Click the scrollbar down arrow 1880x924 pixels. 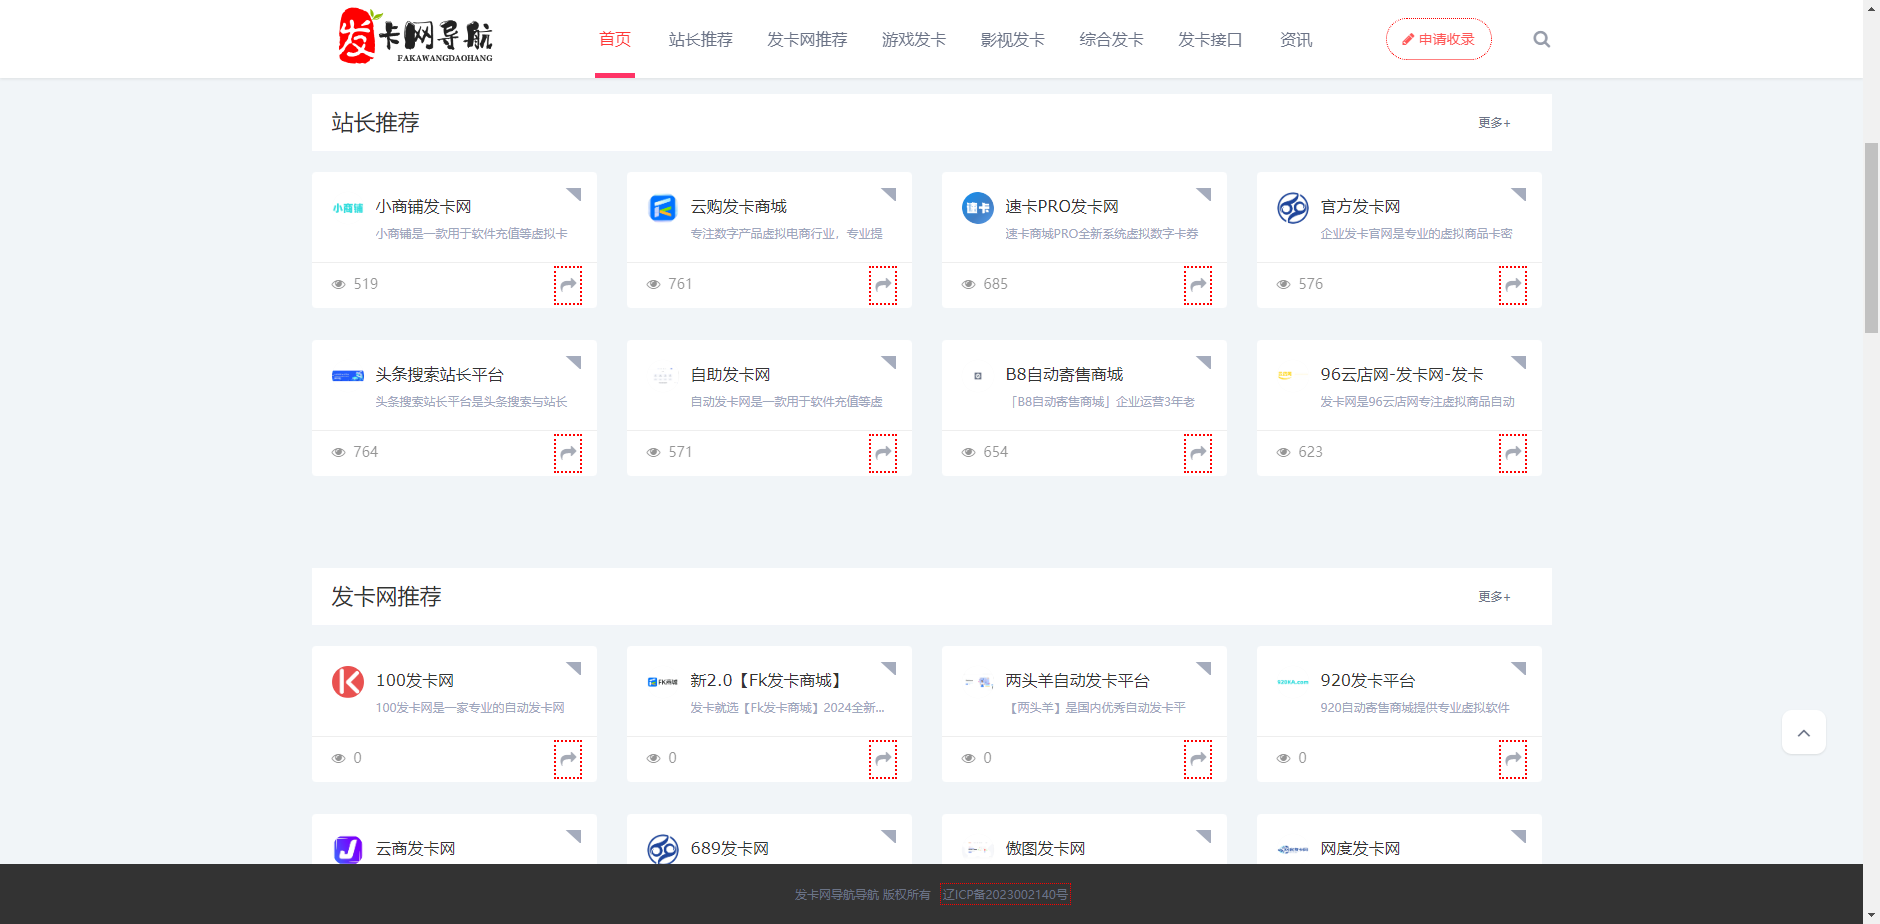pyautogui.click(x=1871, y=915)
